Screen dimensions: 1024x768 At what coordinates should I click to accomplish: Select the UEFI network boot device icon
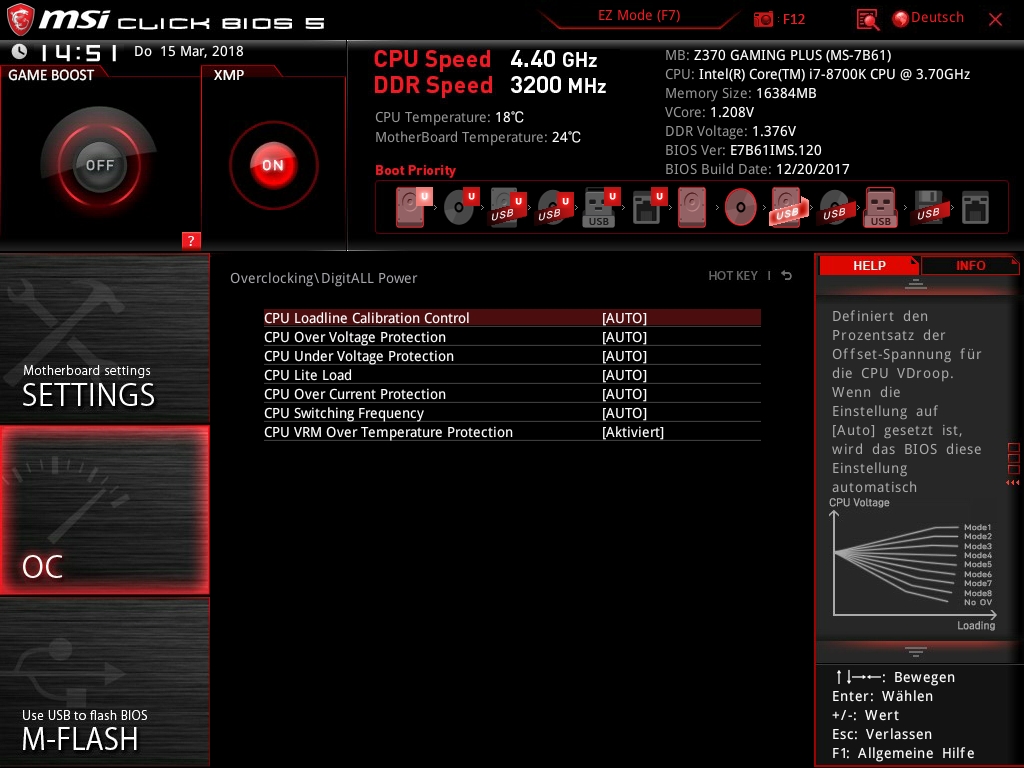[x=649, y=208]
